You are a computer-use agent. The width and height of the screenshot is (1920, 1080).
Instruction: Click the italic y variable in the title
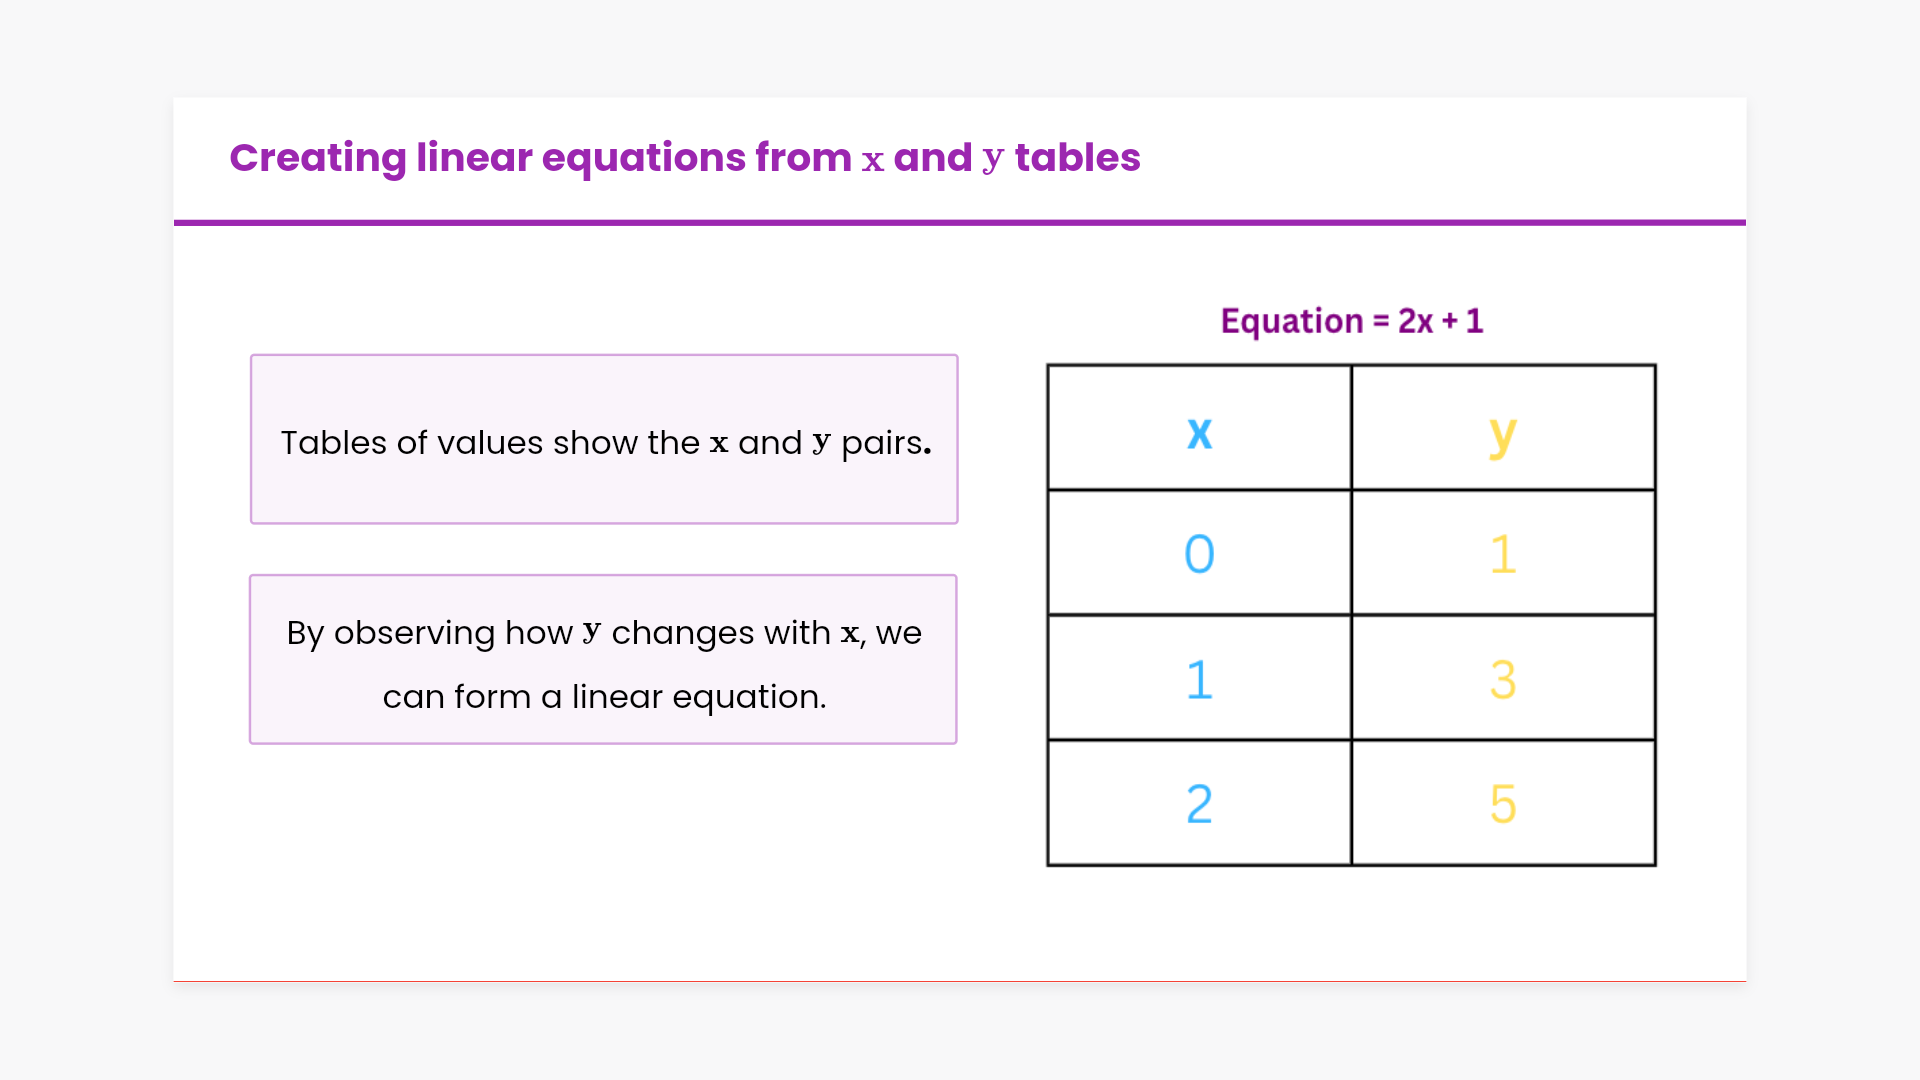pos(992,160)
